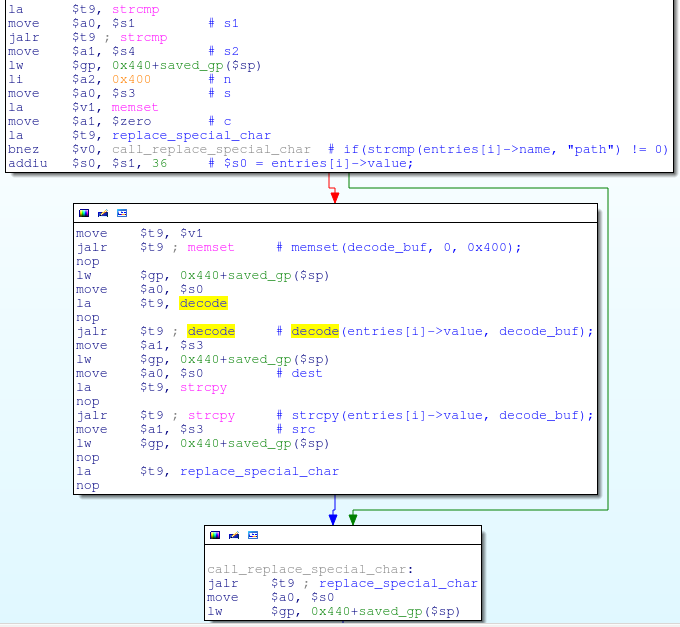Click the 'call_replace_special_char:' label in the bottom block

(x=310, y=569)
